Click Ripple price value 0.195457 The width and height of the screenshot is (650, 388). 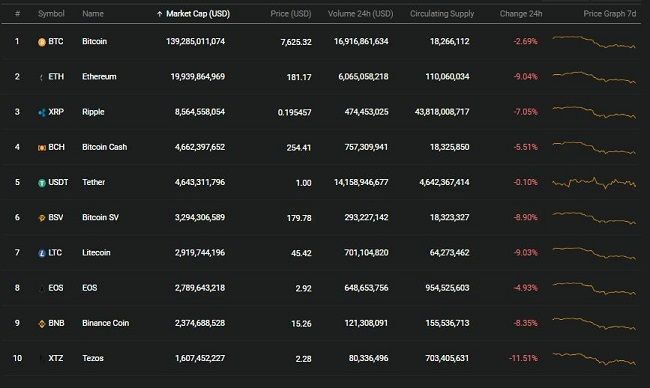[x=294, y=113]
